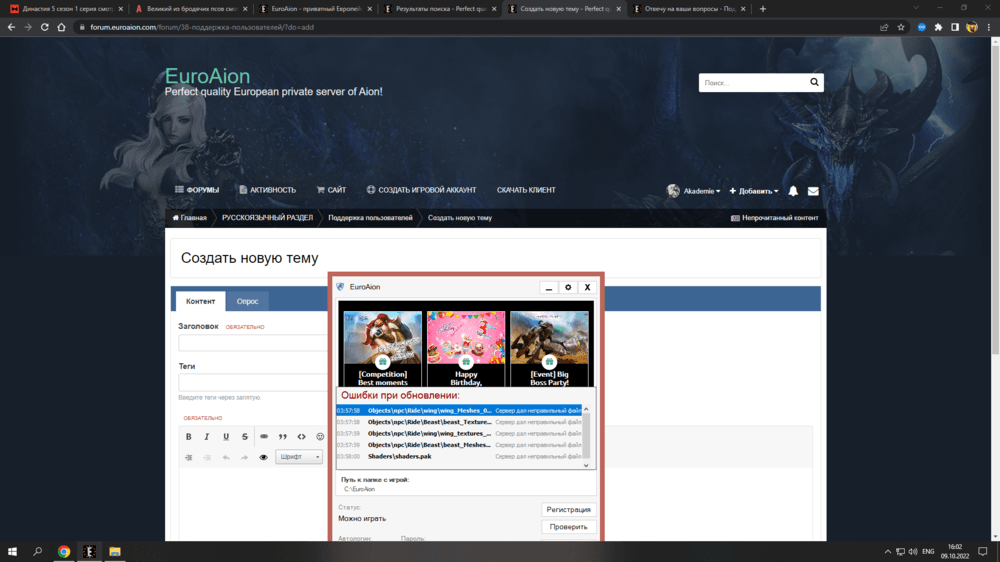Screen dimensions: 1000x562
Task: Open the Akademie user menu
Action: tap(692, 191)
